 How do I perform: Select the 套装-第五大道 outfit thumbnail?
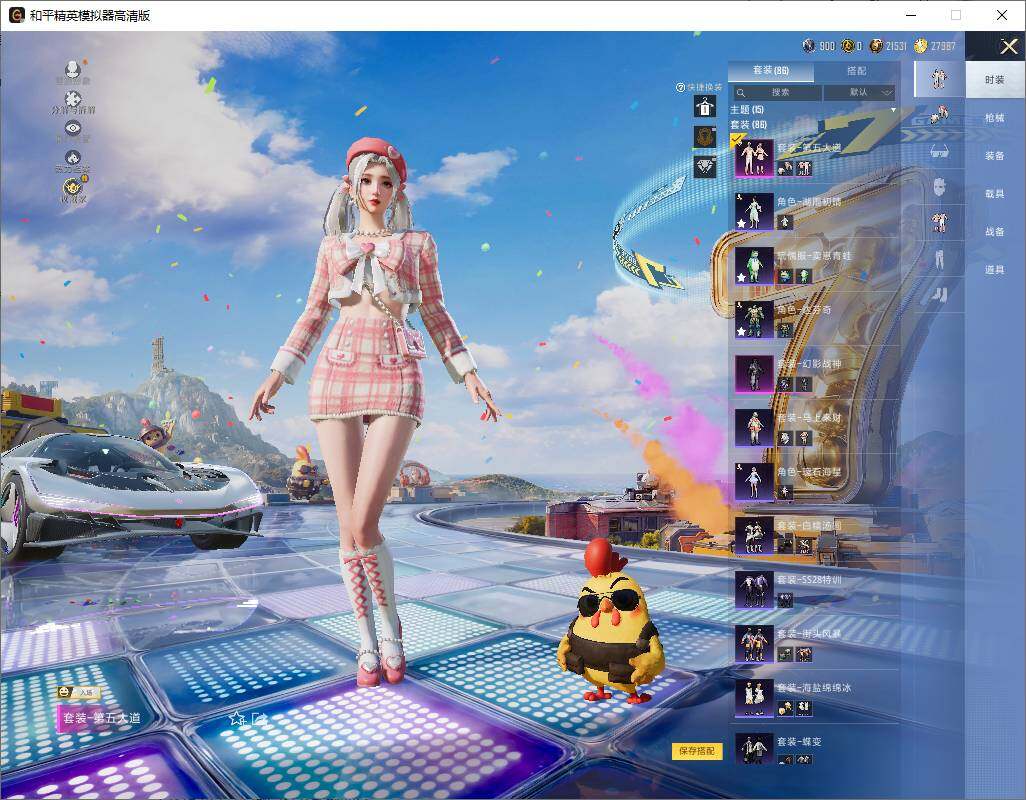point(754,158)
